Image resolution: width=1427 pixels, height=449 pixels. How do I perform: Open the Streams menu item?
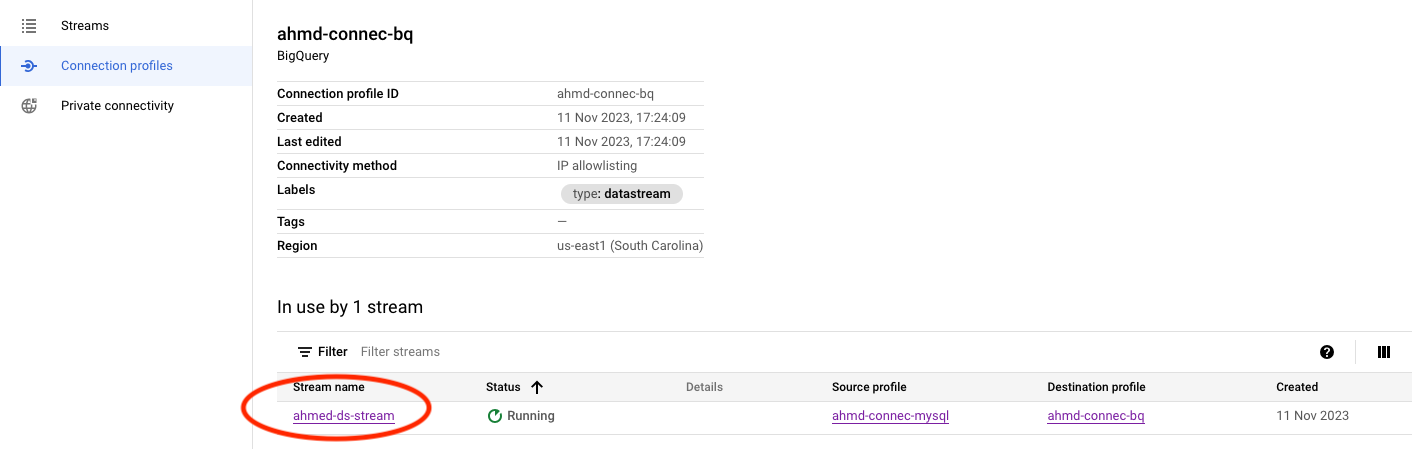(x=85, y=26)
